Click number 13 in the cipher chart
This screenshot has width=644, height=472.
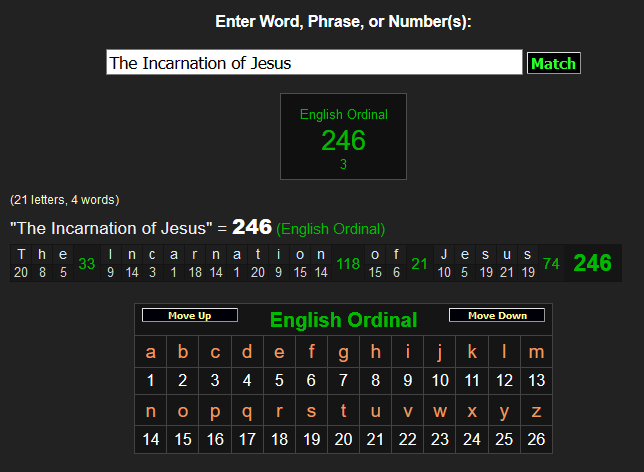pos(536,380)
